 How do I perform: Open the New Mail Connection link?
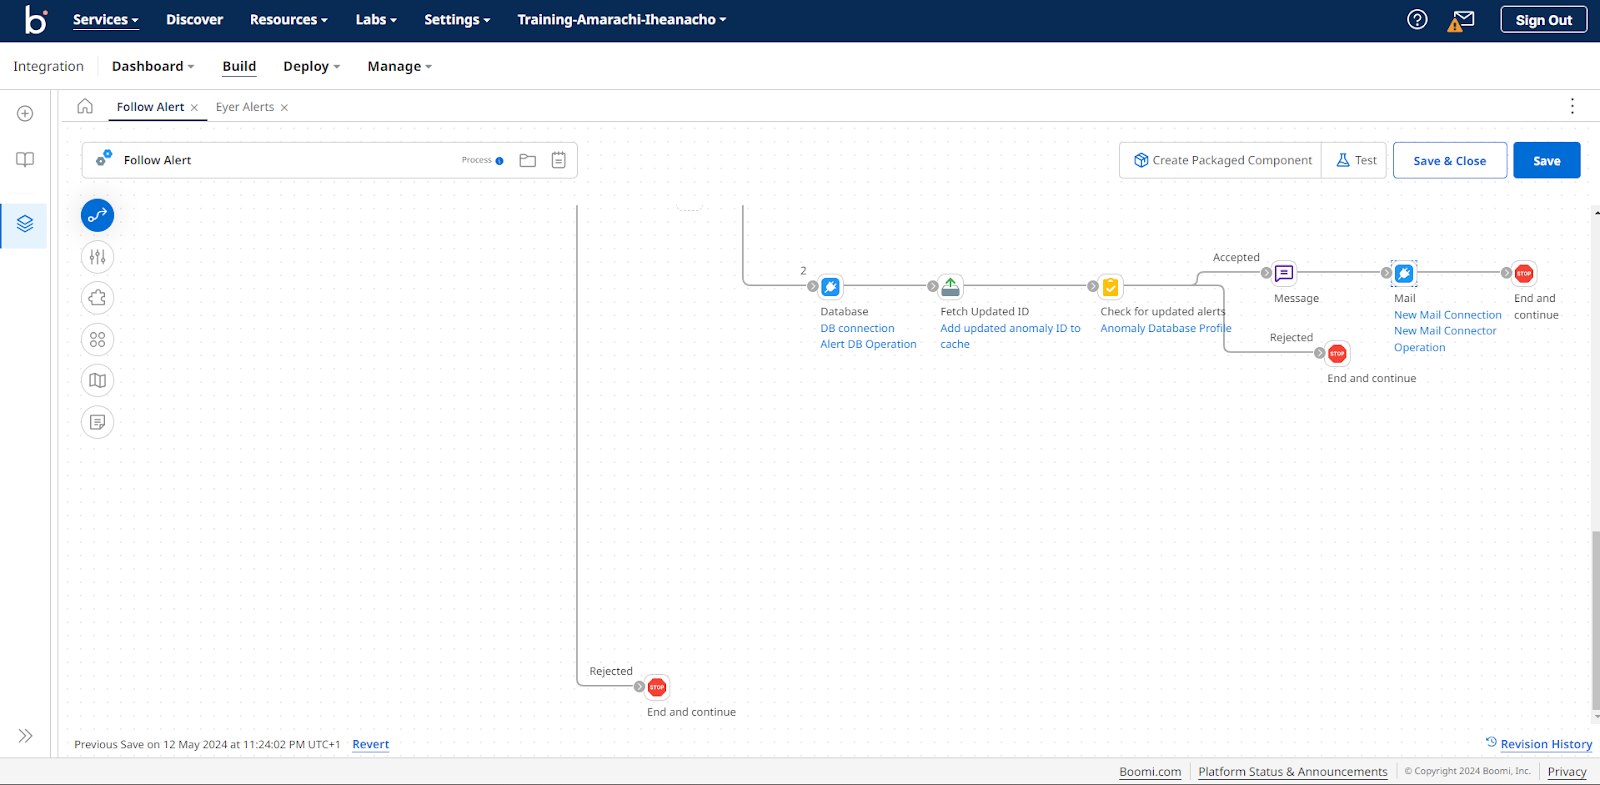[1447, 315]
